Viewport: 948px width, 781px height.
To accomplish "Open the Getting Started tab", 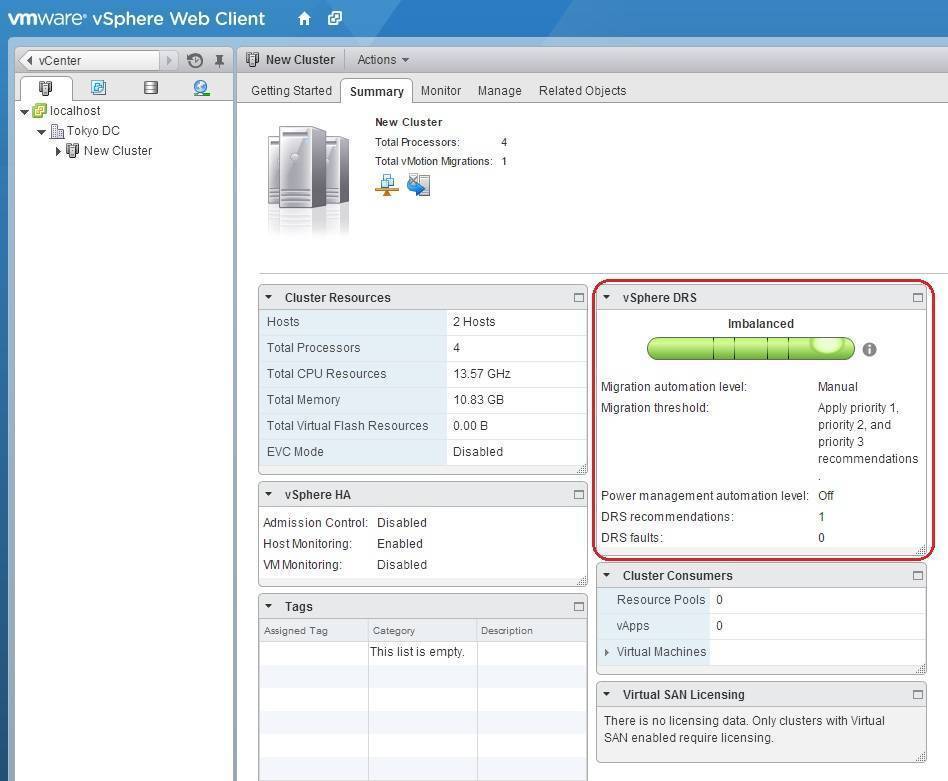I will [291, 91].
